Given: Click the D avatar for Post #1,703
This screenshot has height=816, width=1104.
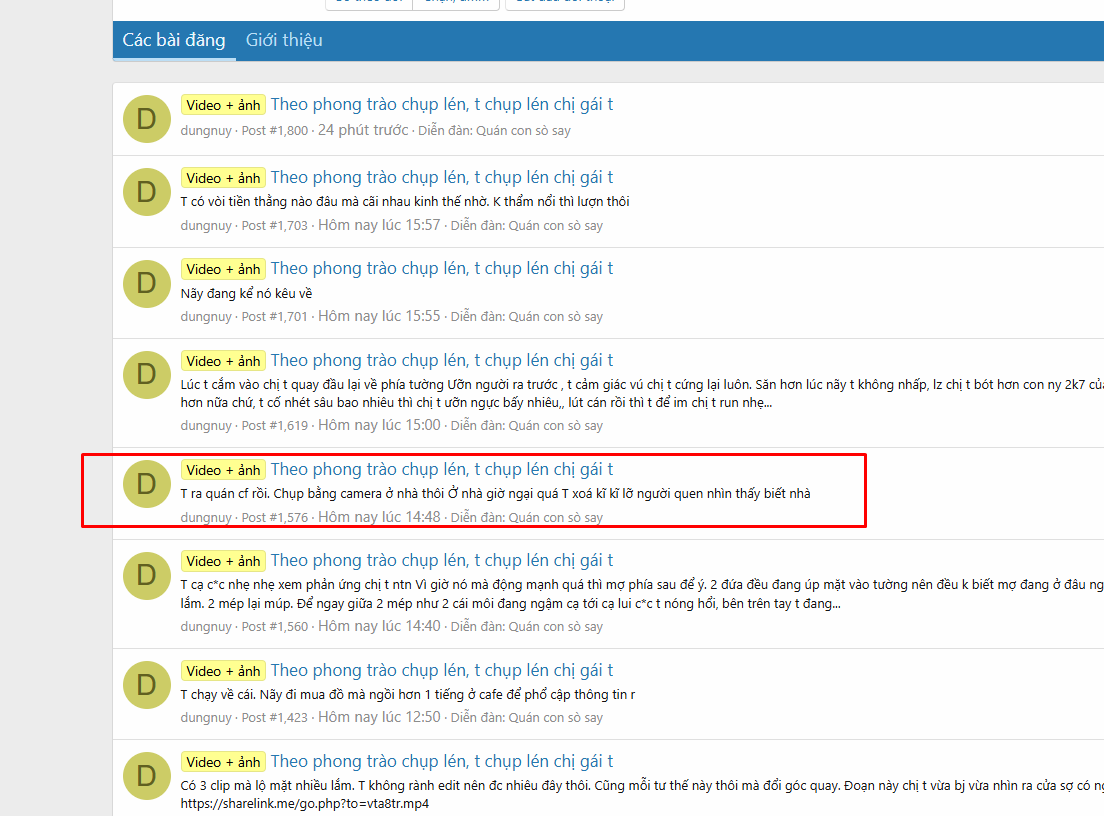Looking at the screenshot, I should (146, 193).
